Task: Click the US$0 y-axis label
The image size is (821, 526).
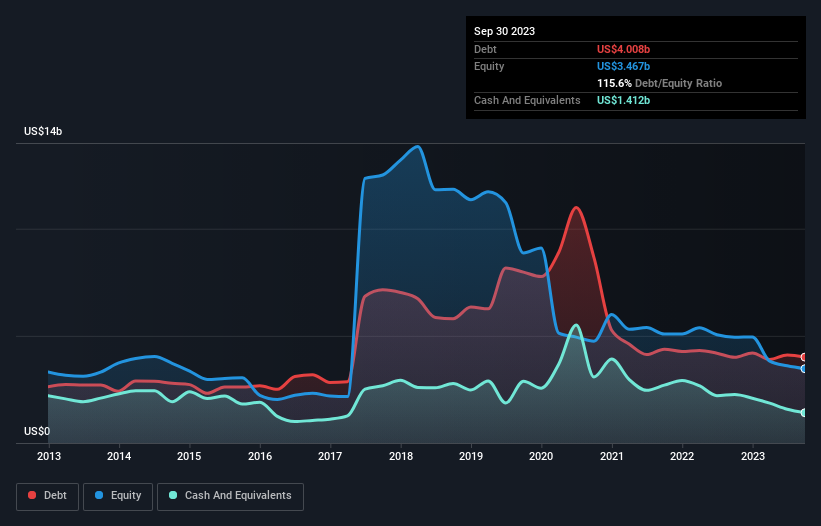Action: click(x=37, y=431)
